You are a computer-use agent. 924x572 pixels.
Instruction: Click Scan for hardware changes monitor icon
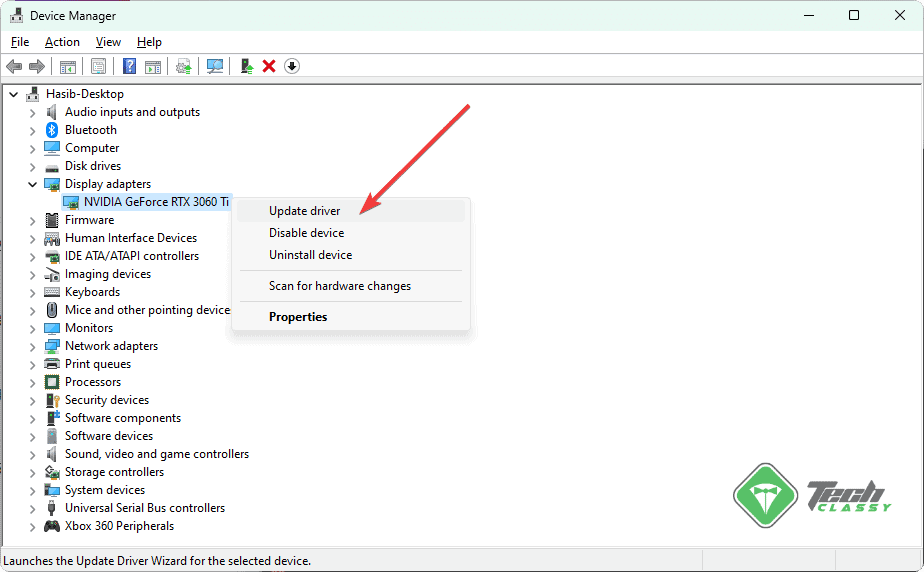point(214,66)
